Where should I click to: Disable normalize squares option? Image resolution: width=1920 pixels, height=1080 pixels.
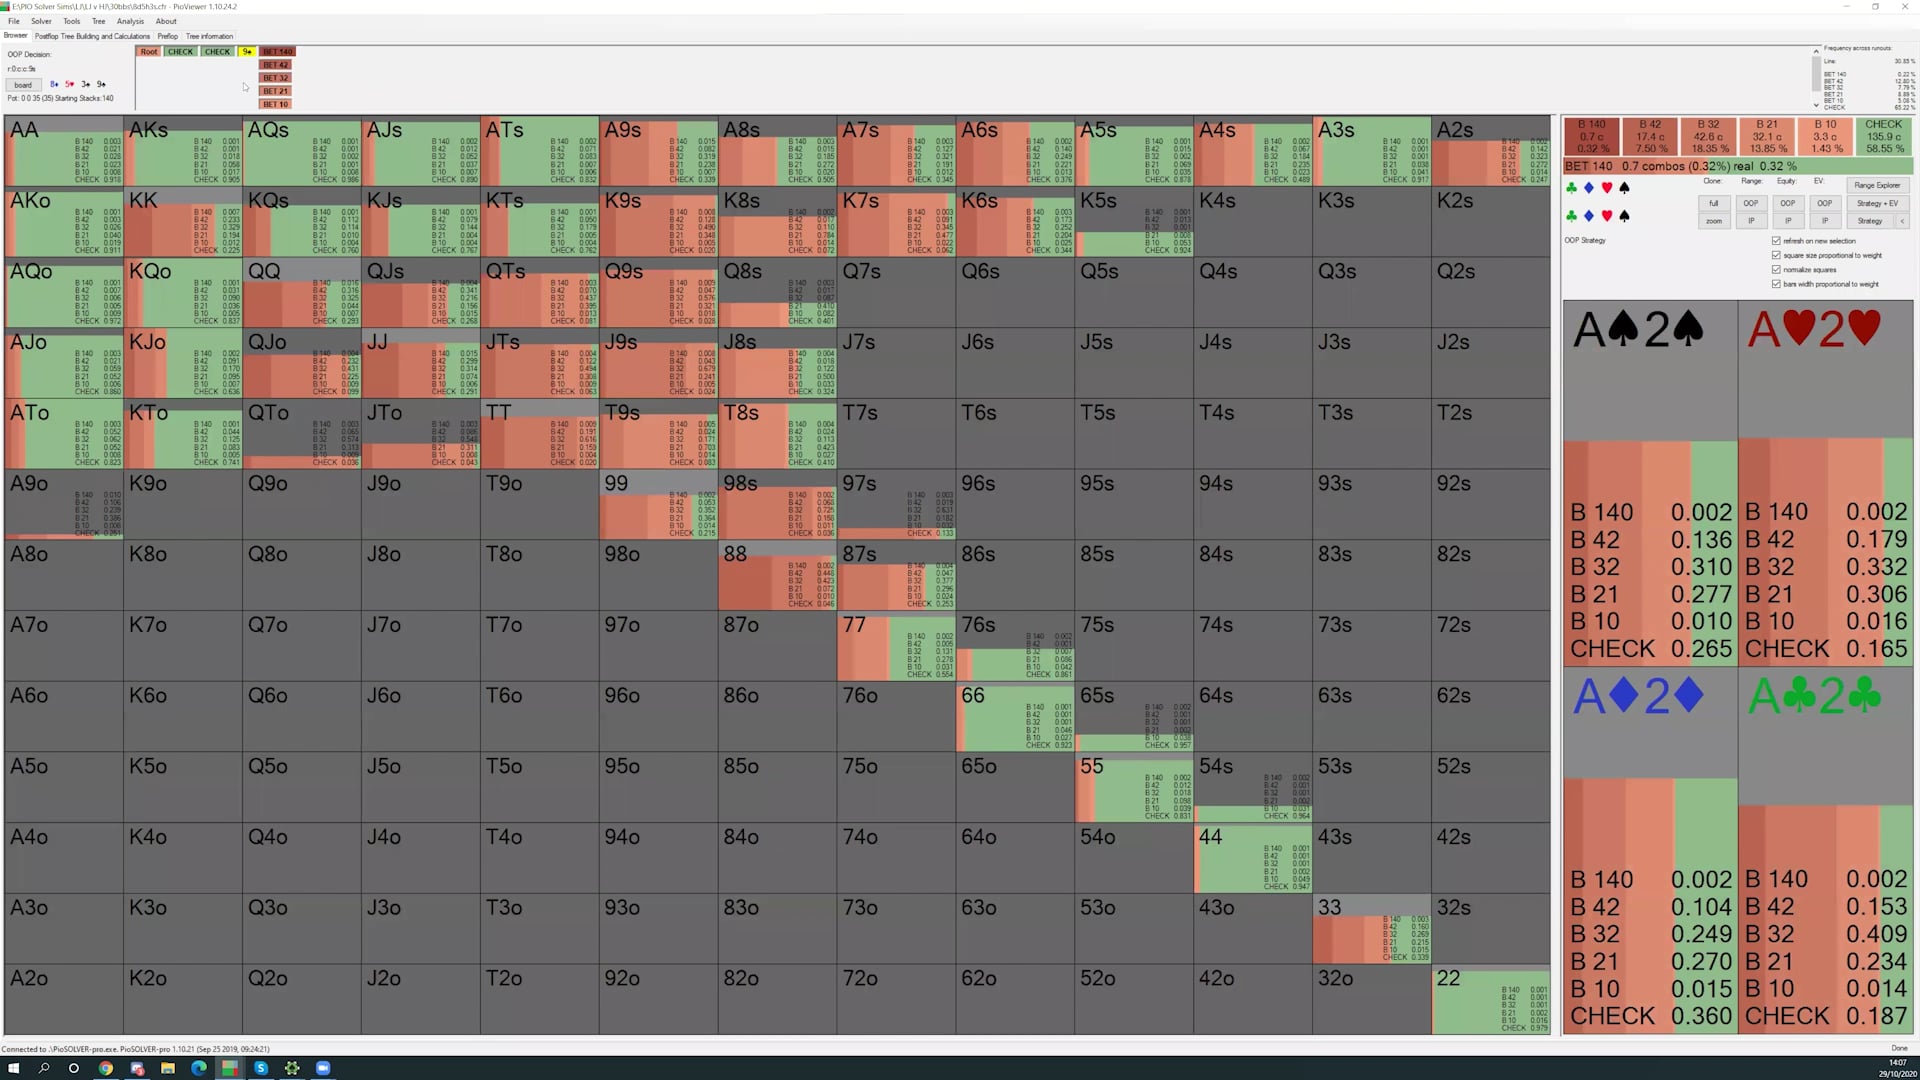coord(1776,269)
